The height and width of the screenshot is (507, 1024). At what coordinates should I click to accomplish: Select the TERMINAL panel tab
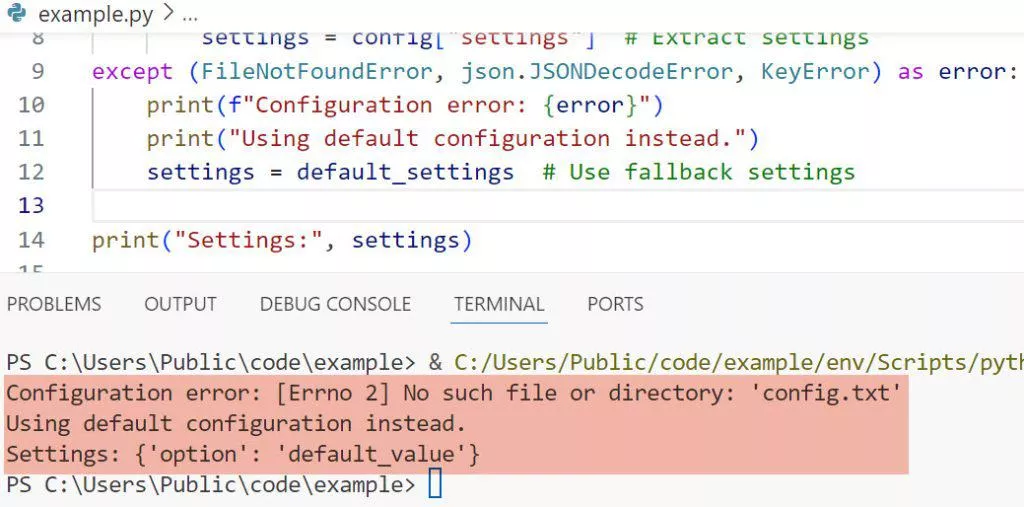[x=499, y=304]
